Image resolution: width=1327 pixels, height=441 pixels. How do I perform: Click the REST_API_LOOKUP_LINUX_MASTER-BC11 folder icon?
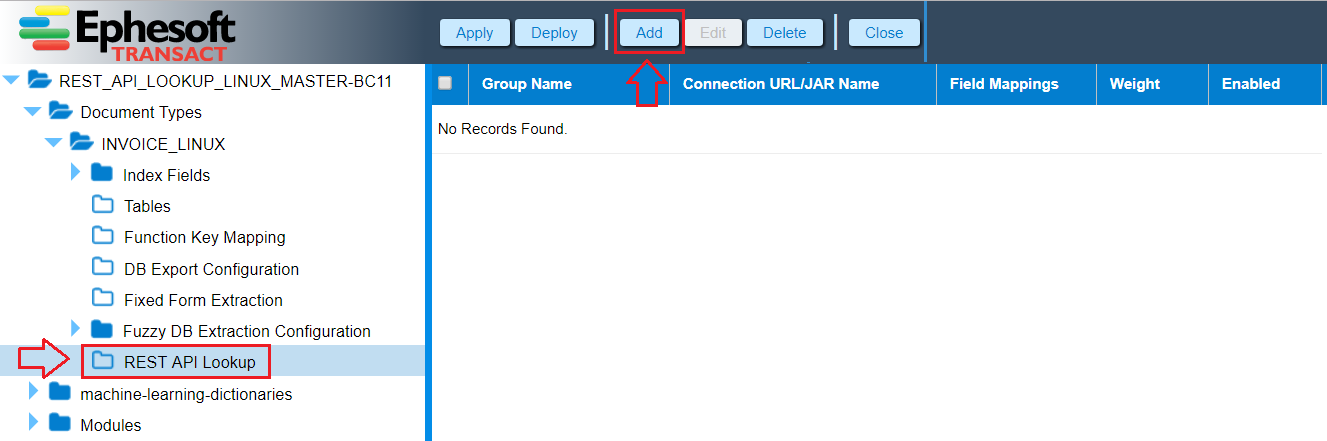click(39, 80)
